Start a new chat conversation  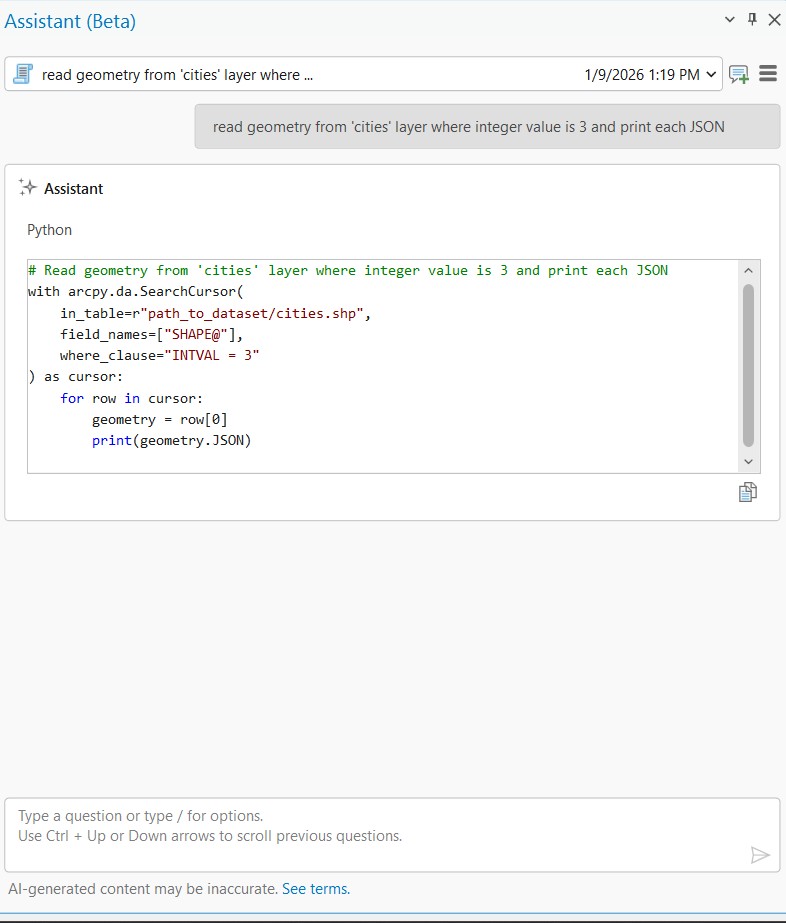(739, 74)
